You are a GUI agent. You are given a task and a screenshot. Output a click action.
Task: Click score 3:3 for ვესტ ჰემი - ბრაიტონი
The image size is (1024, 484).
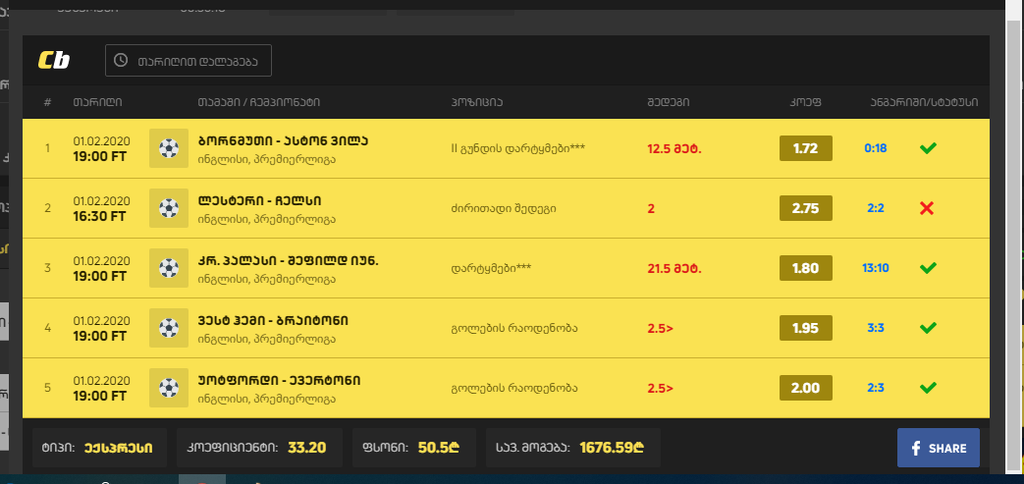coord(875,328)
